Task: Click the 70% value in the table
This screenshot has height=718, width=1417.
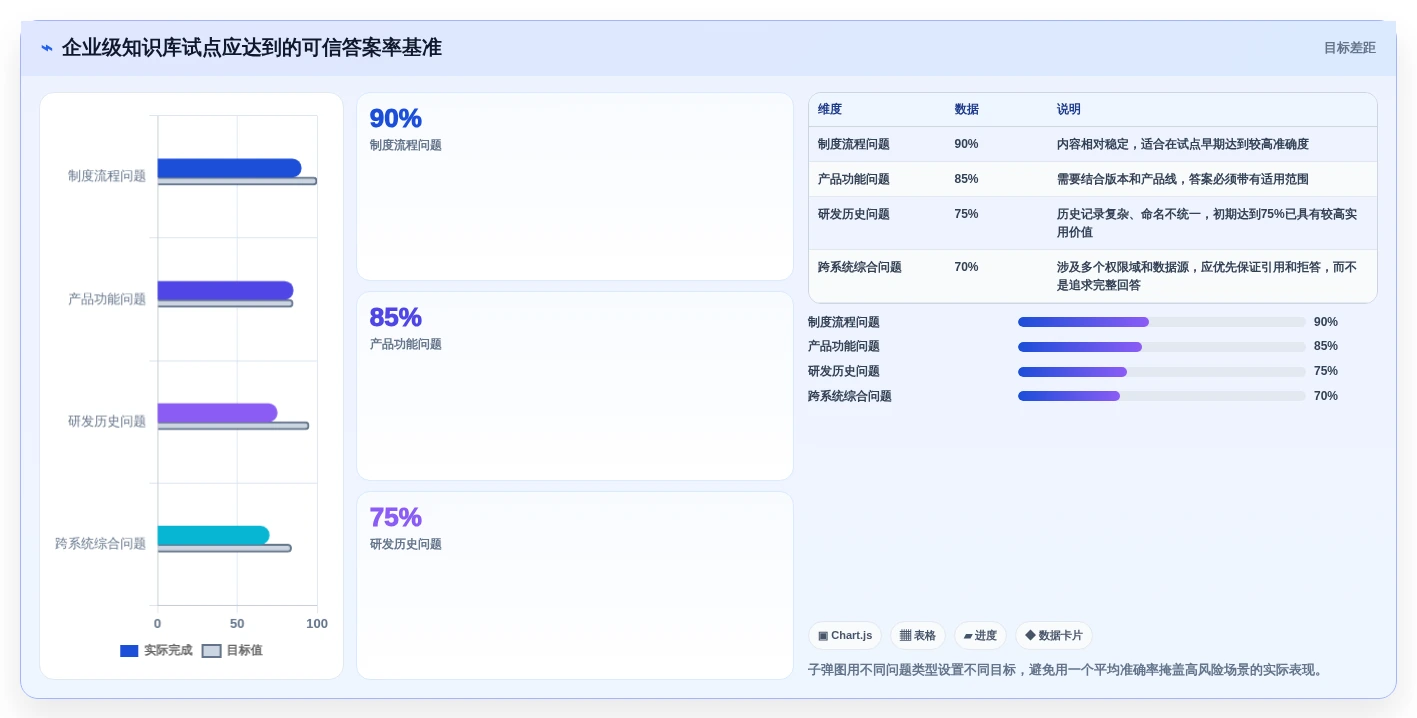Action: [966, 267]
